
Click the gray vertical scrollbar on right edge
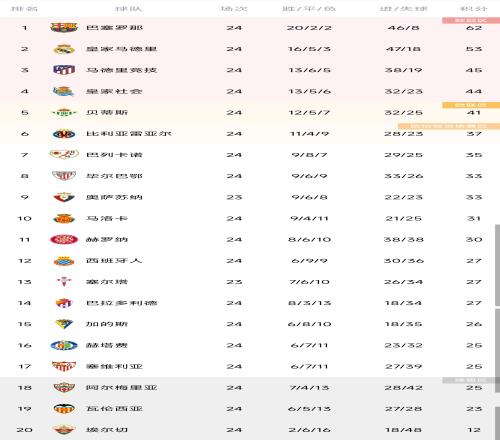tap(497, 265)
